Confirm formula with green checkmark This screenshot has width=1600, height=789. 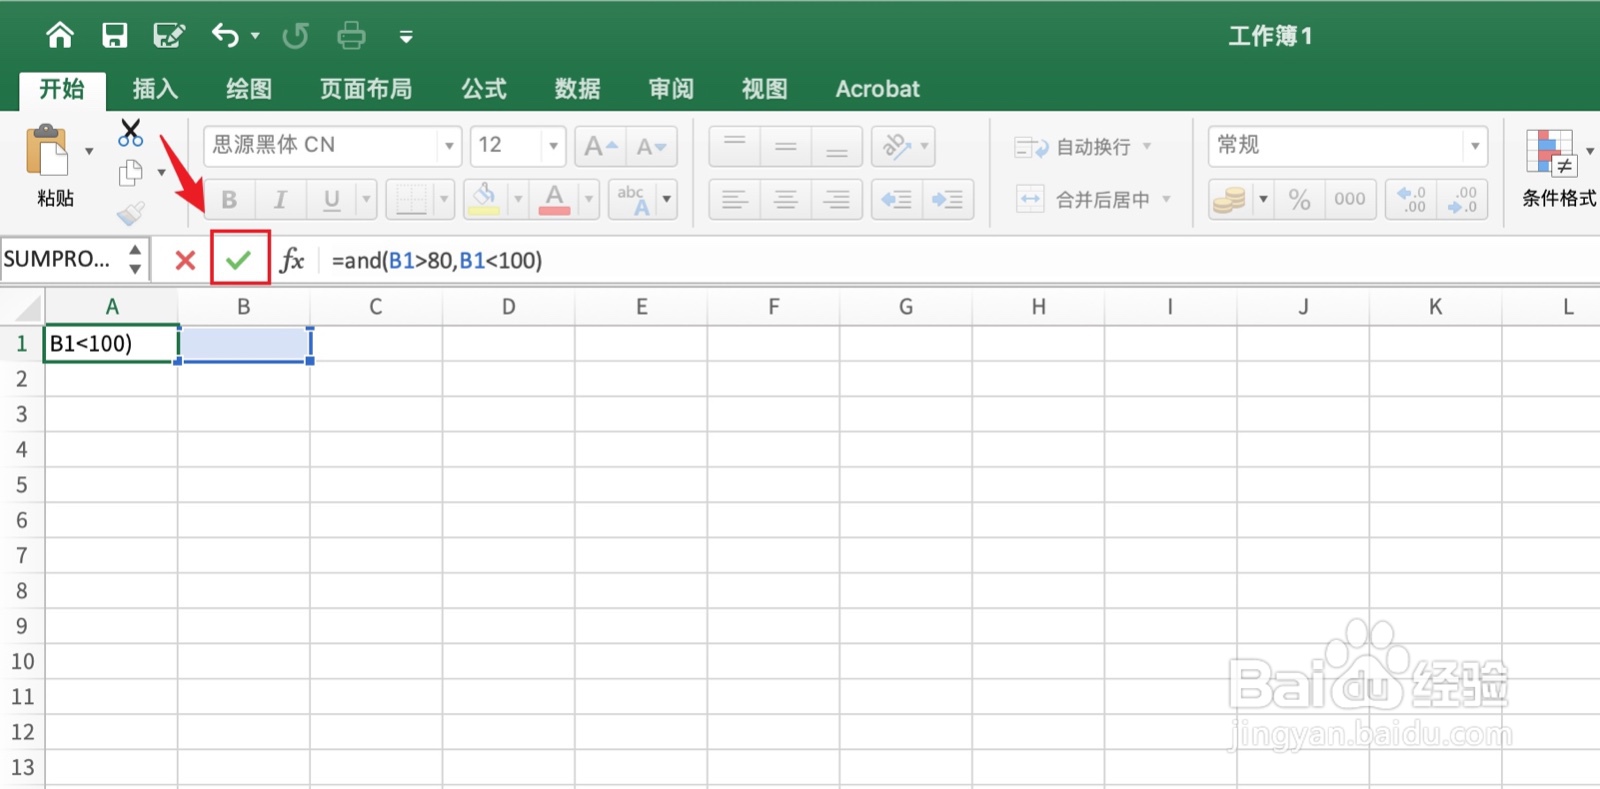coord(239,260)
